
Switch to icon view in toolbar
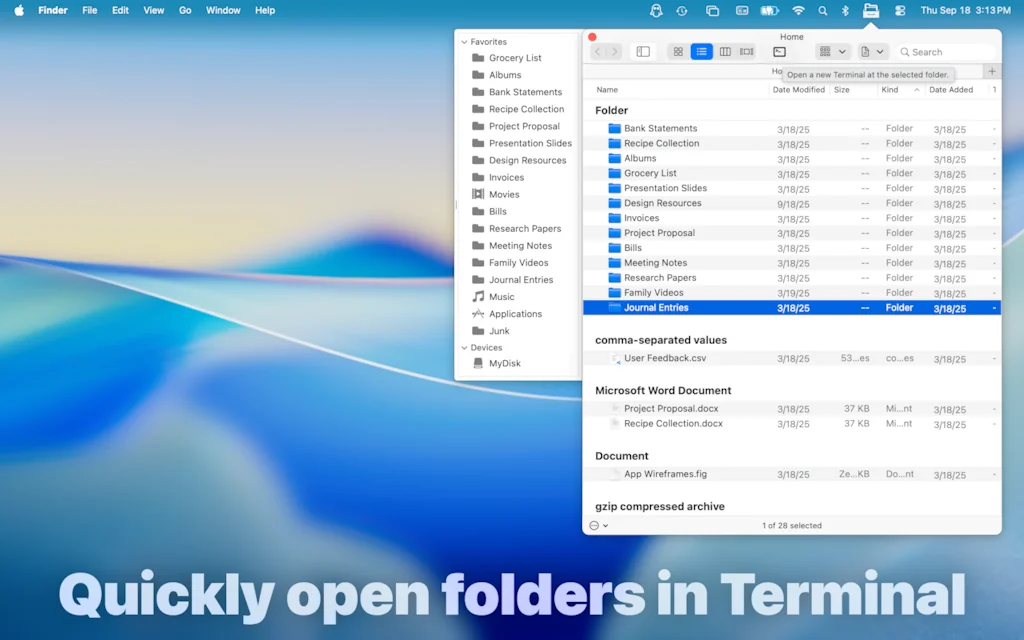click(678, 52)
